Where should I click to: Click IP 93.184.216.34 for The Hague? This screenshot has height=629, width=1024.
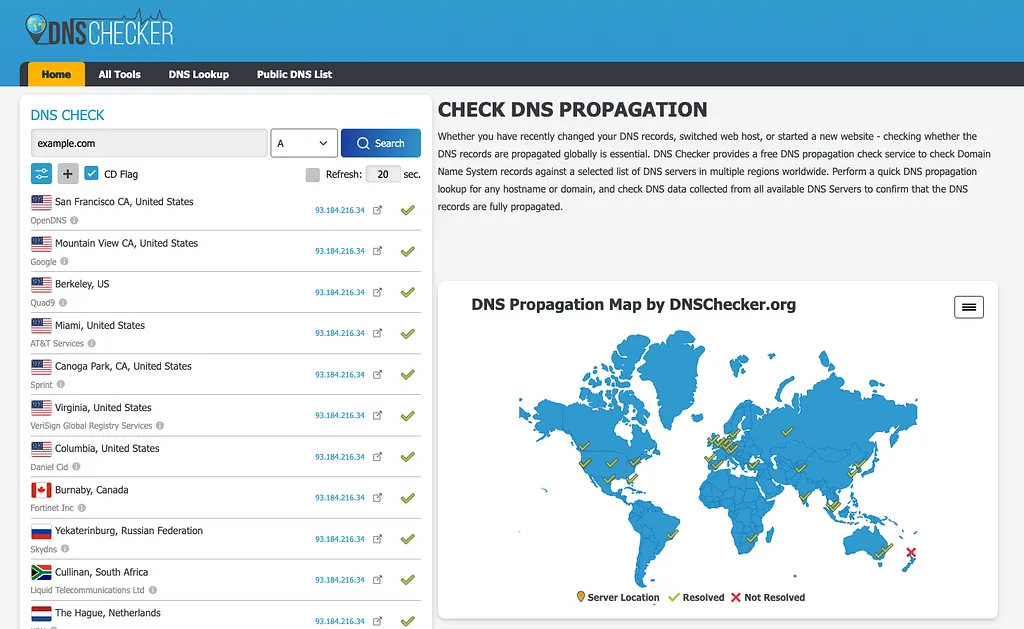click(x=340, y=621)
